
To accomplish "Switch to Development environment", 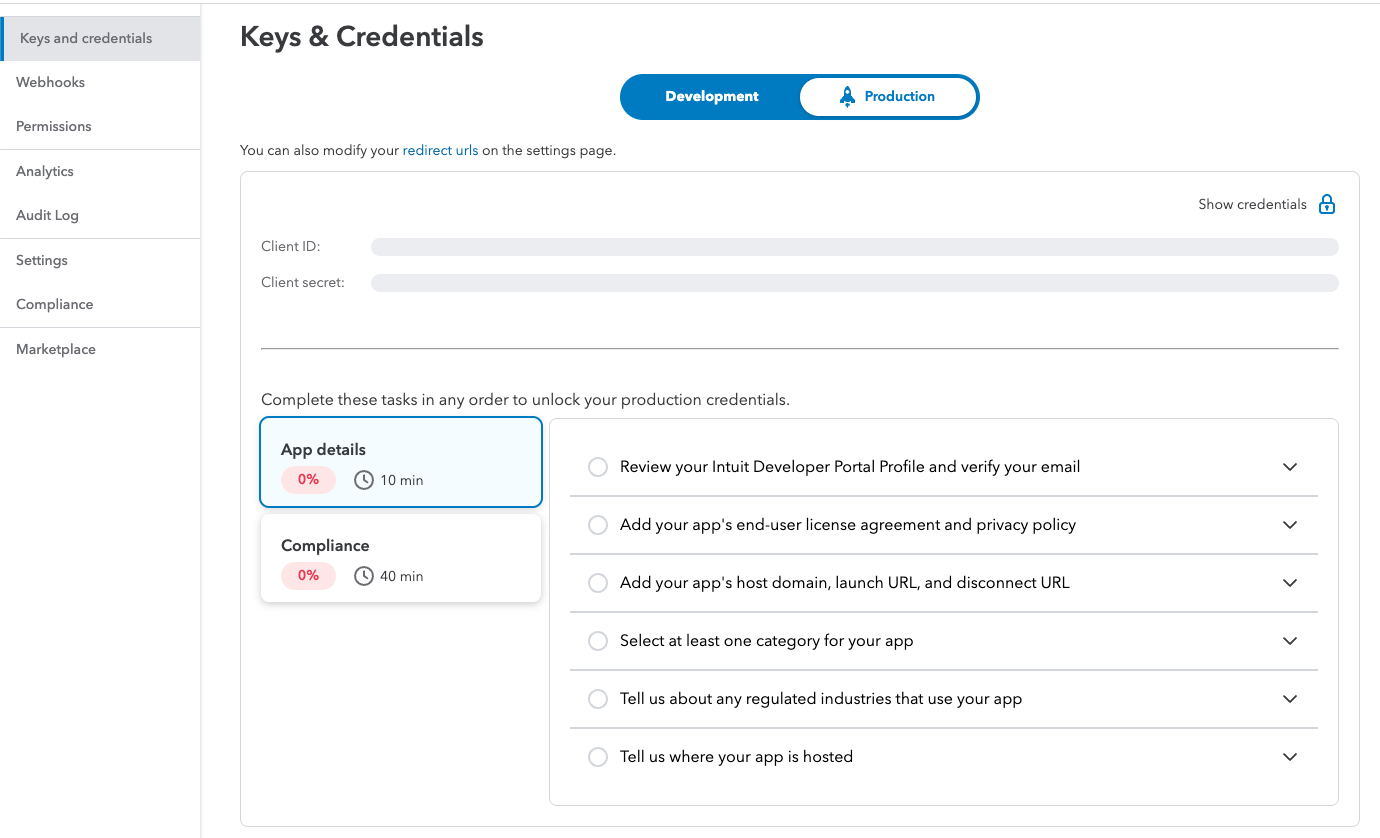I will [x=711, y=97].
